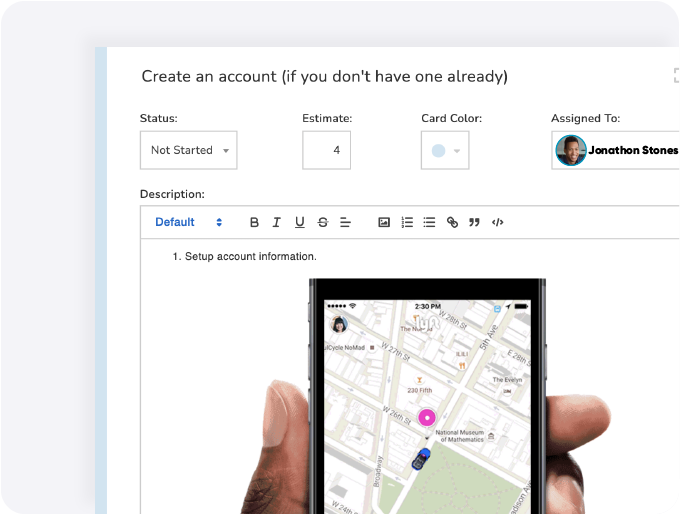680x515 pixels.
Task: Click the Status label
Action: (x=159, y=118)
